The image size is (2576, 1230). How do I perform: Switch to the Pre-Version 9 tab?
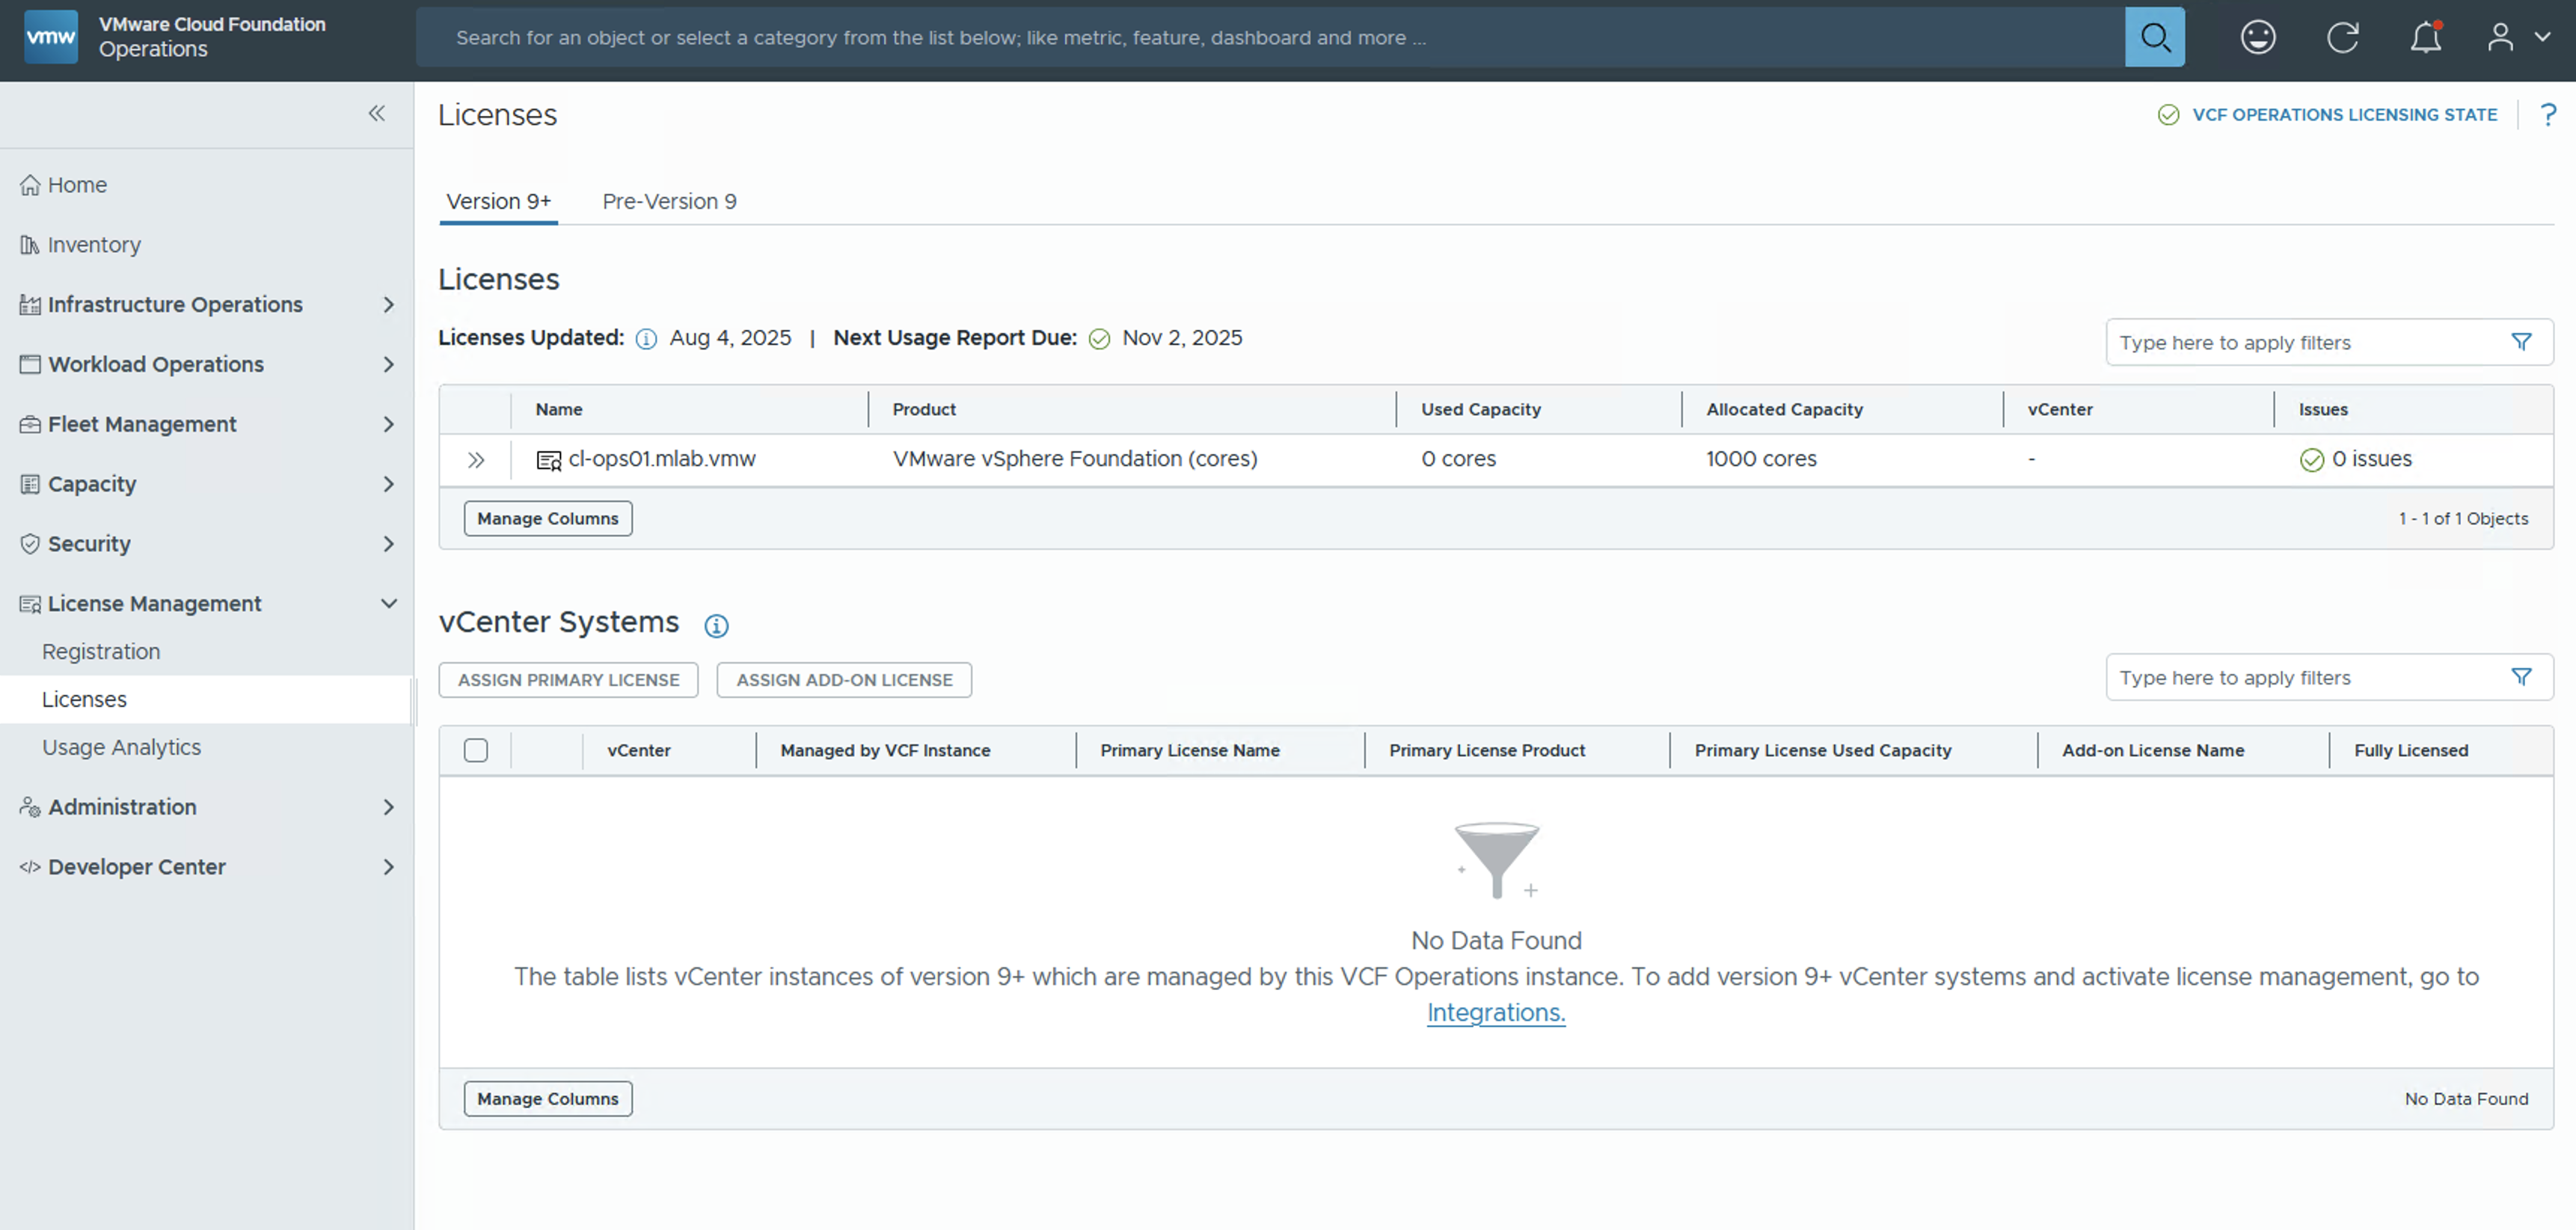[x=669, y=201]
